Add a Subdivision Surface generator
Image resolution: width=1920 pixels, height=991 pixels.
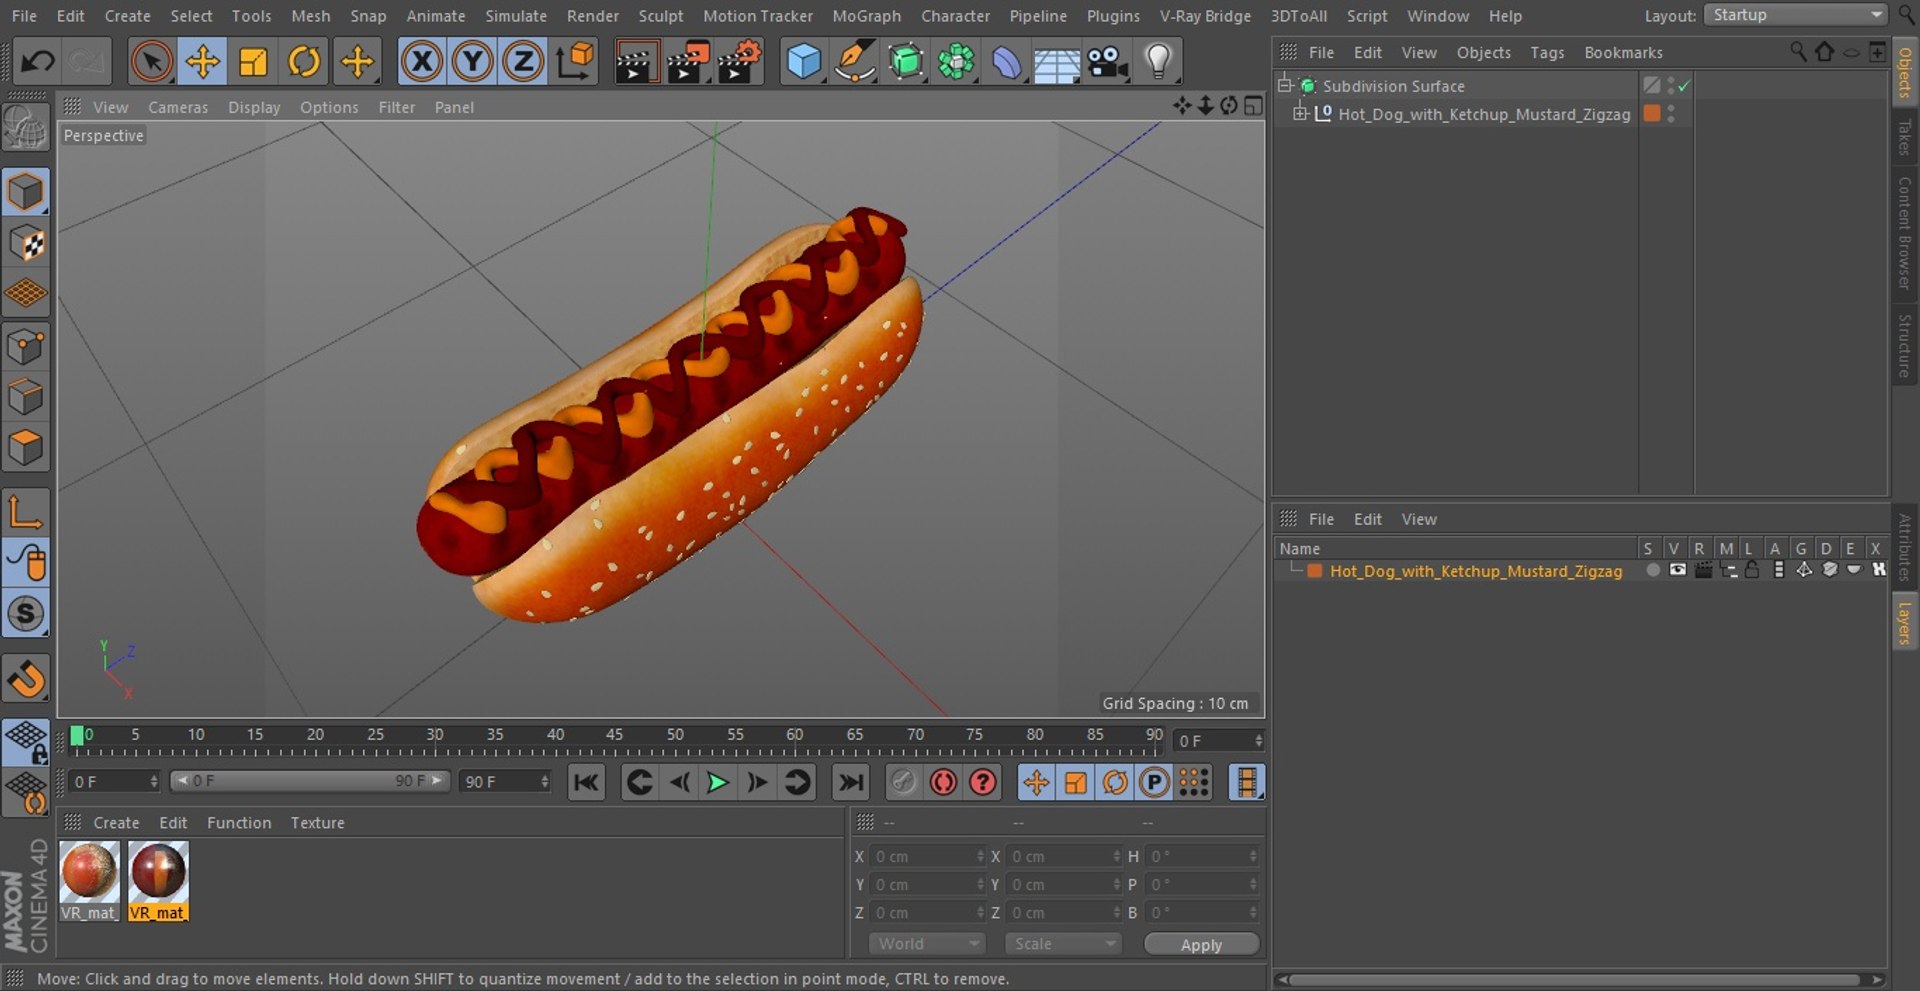pos(906,62)
